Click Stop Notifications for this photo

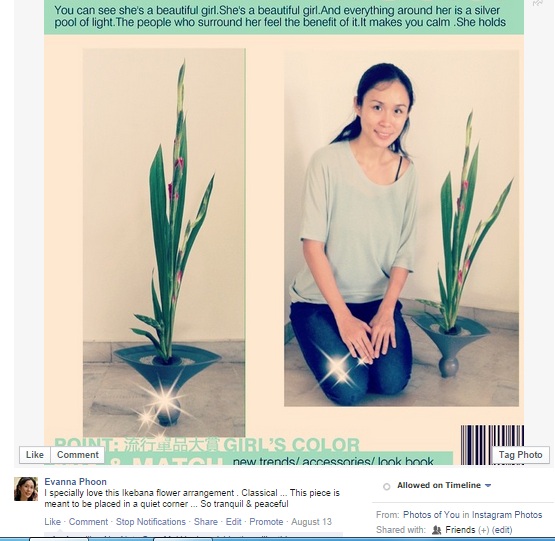click(x=151, y=522)
